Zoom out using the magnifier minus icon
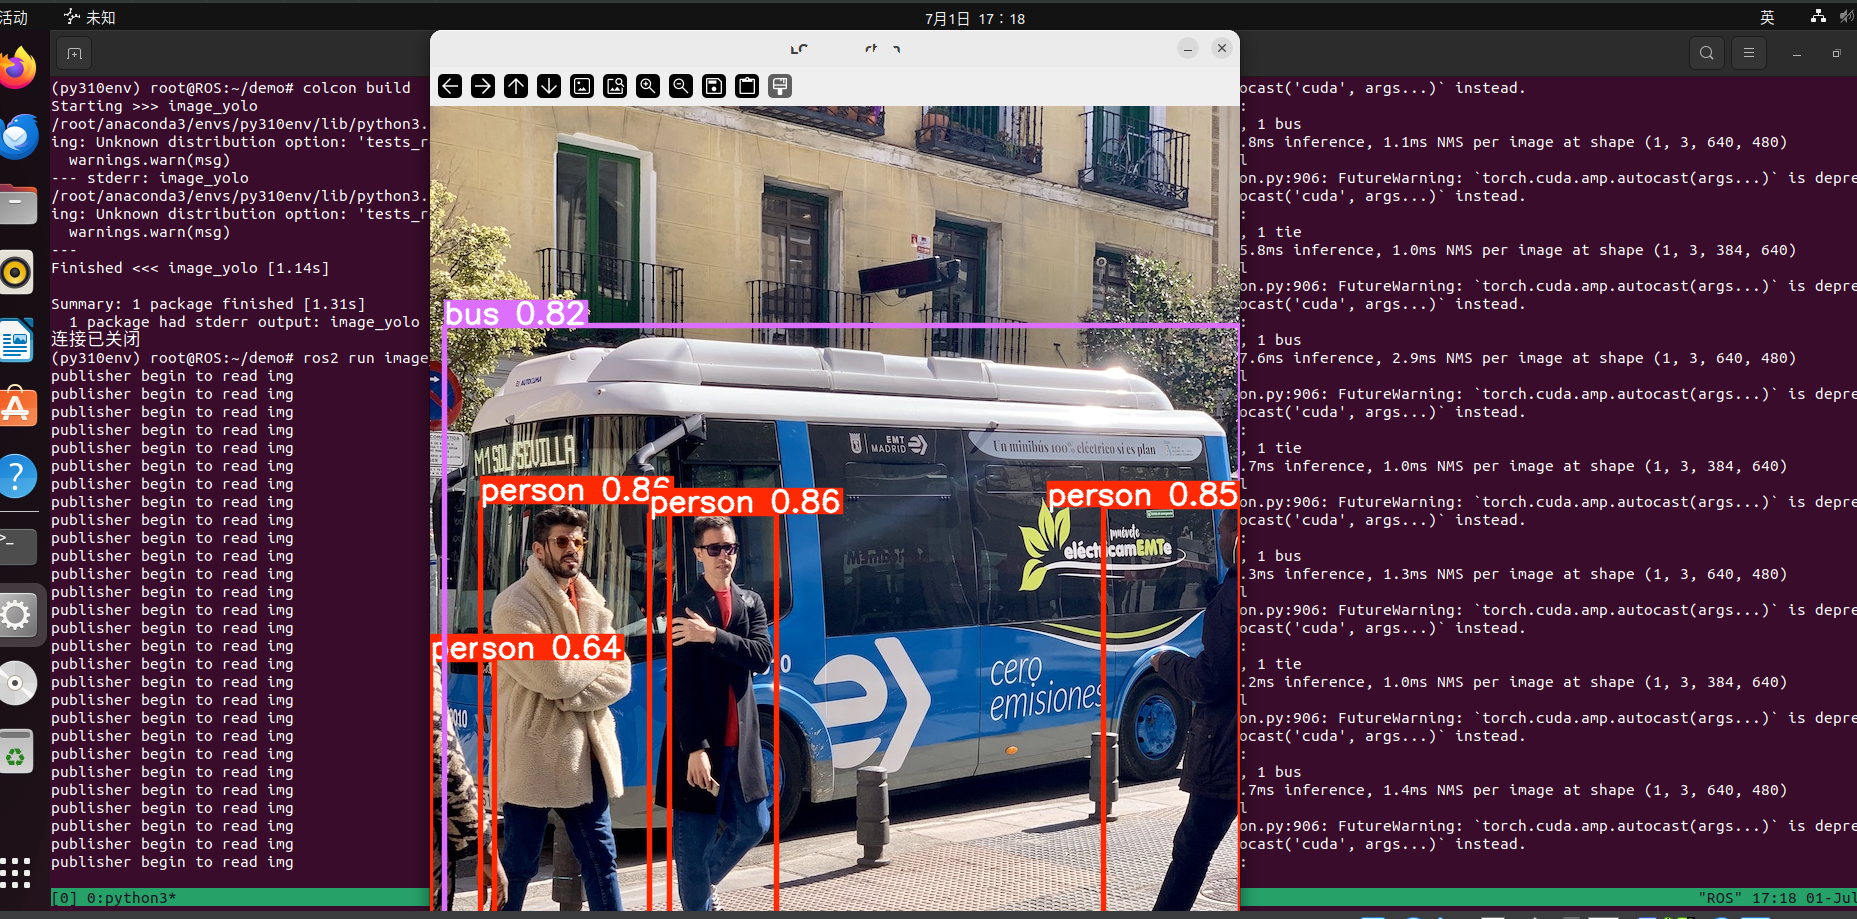 coord(681,86)
